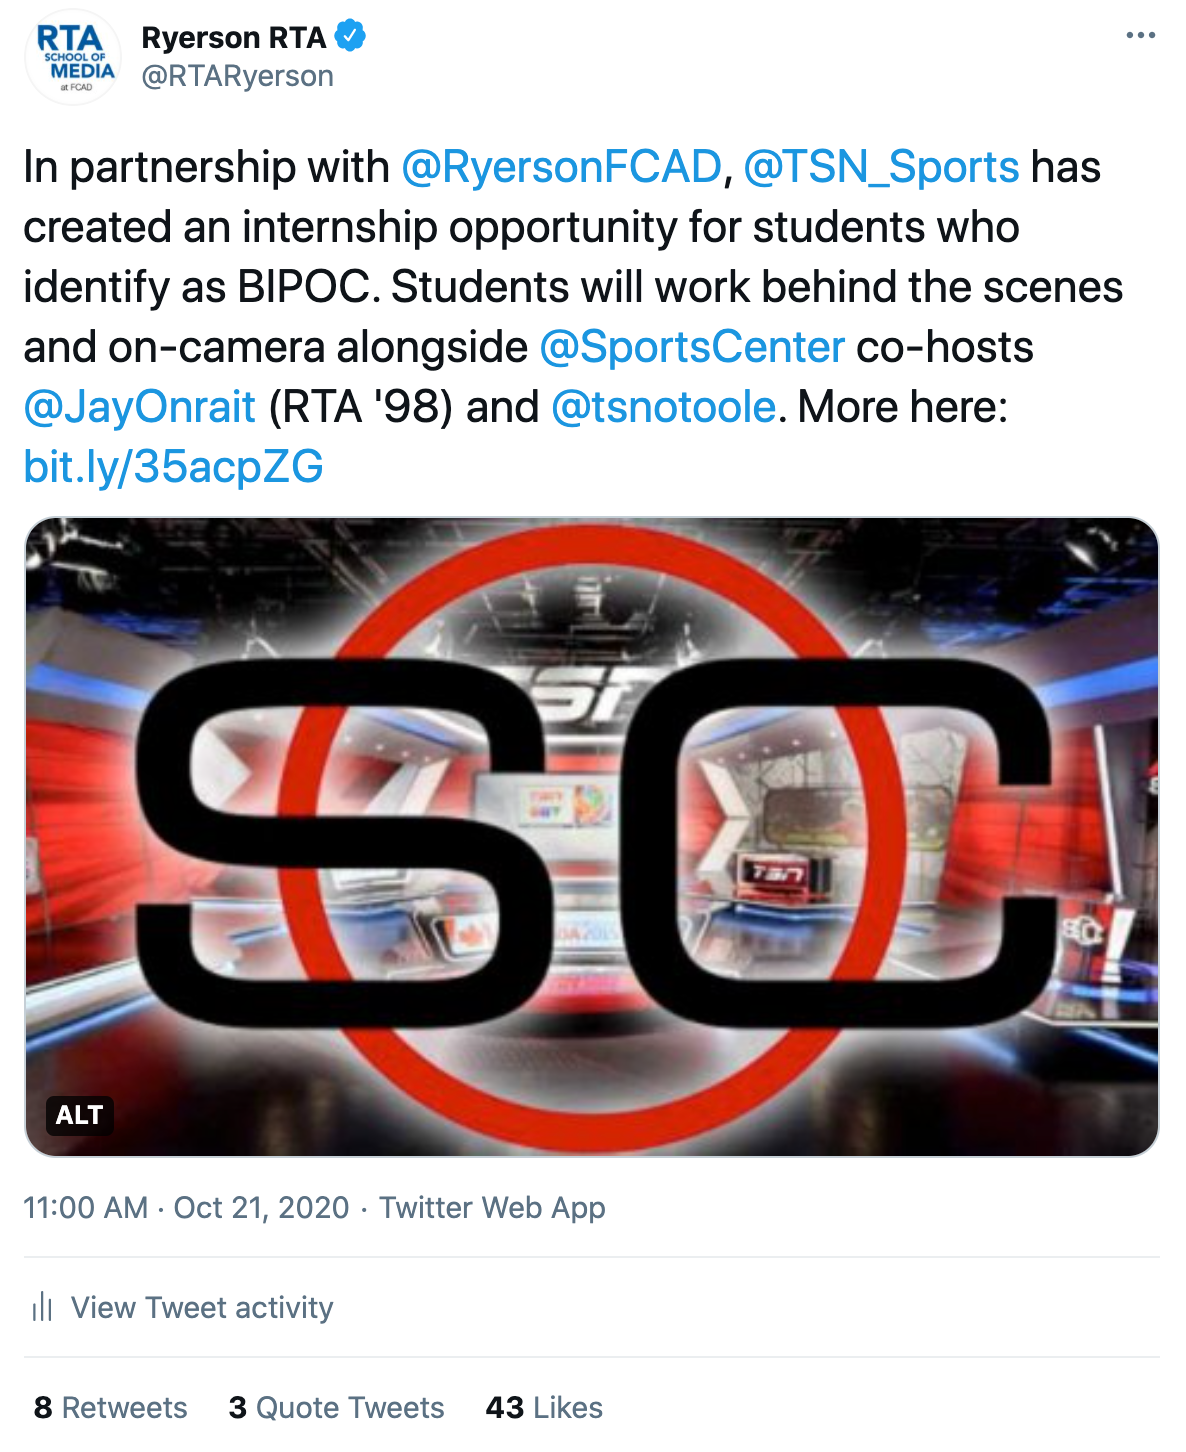The height and width of the screenshot is (1452, 1186).
Task: Click the @RTARyerson handle
Action: point(238,76)
